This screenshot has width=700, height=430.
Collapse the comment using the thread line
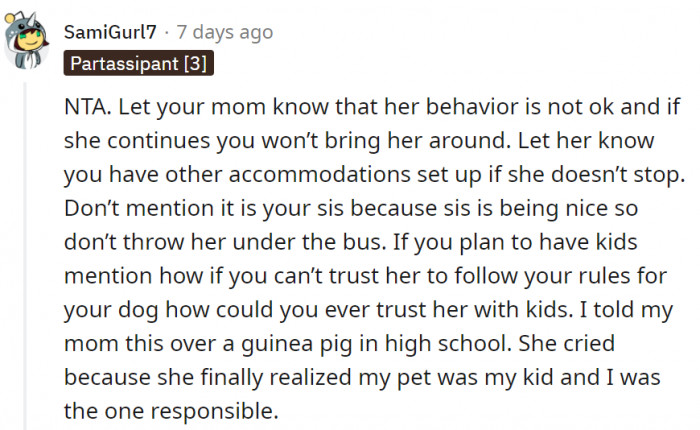coord(25,255)
